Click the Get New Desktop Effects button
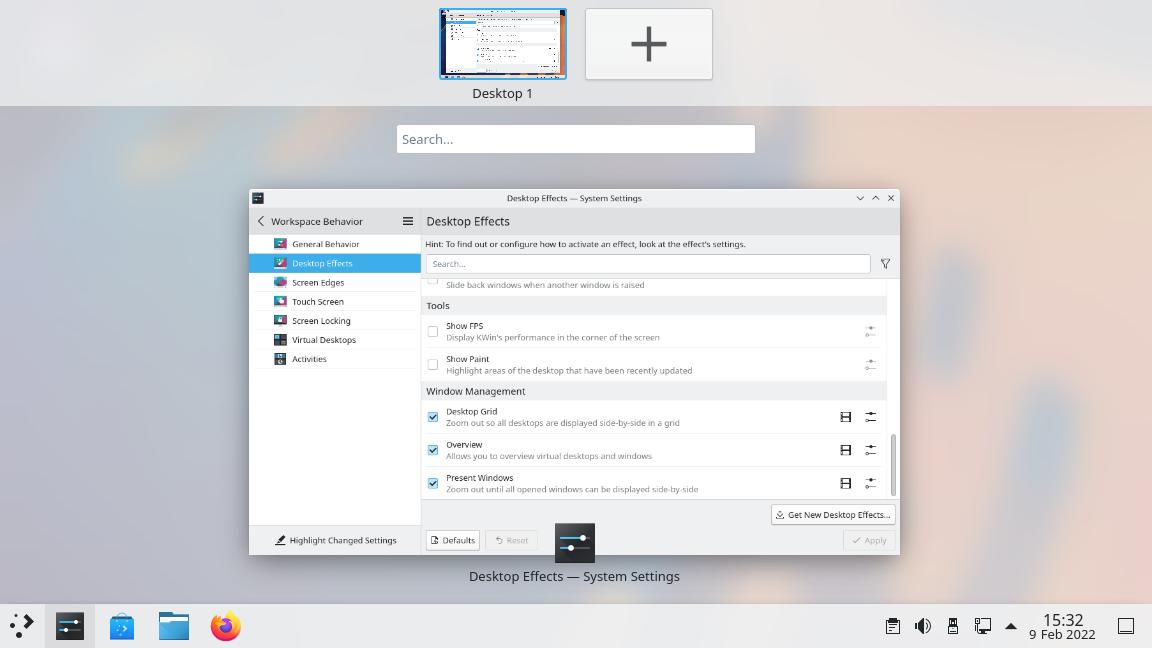The image size is (1152, 648). 833,515
